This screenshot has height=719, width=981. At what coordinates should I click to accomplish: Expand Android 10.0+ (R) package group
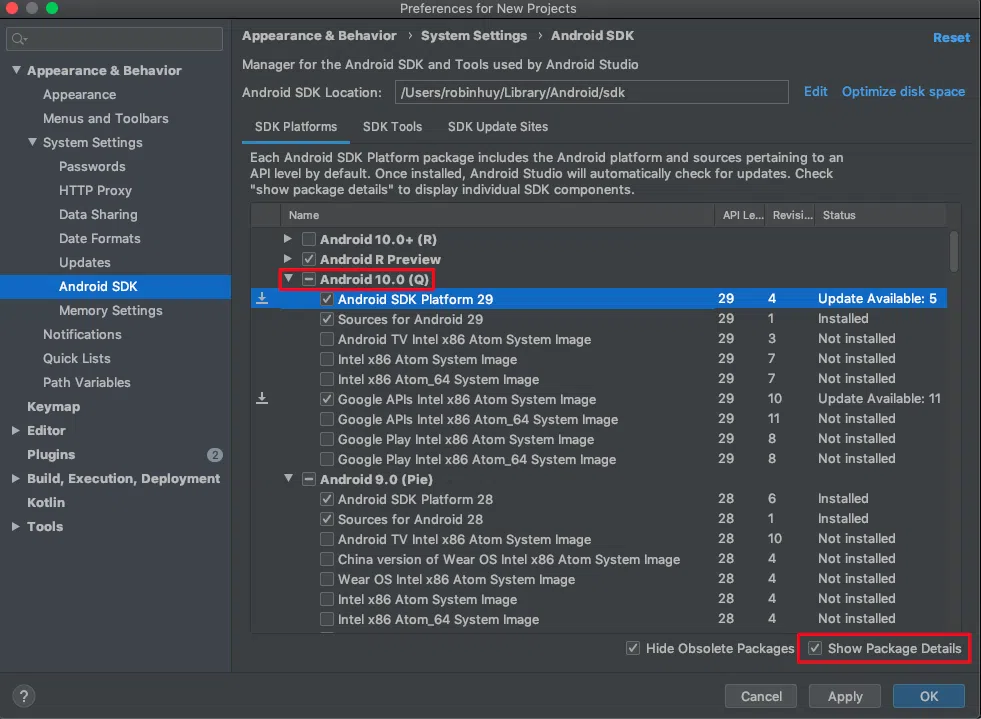tap(287, 238)
